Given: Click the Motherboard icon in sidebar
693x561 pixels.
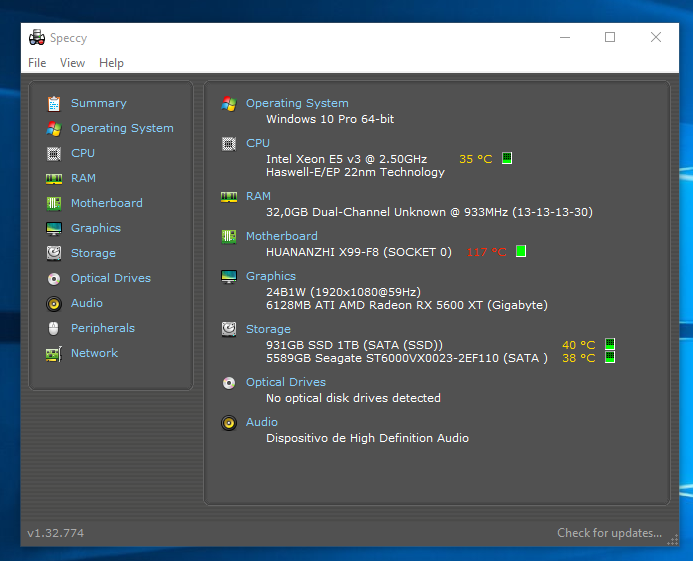Looking at the screenshot, I should point(54,203).
